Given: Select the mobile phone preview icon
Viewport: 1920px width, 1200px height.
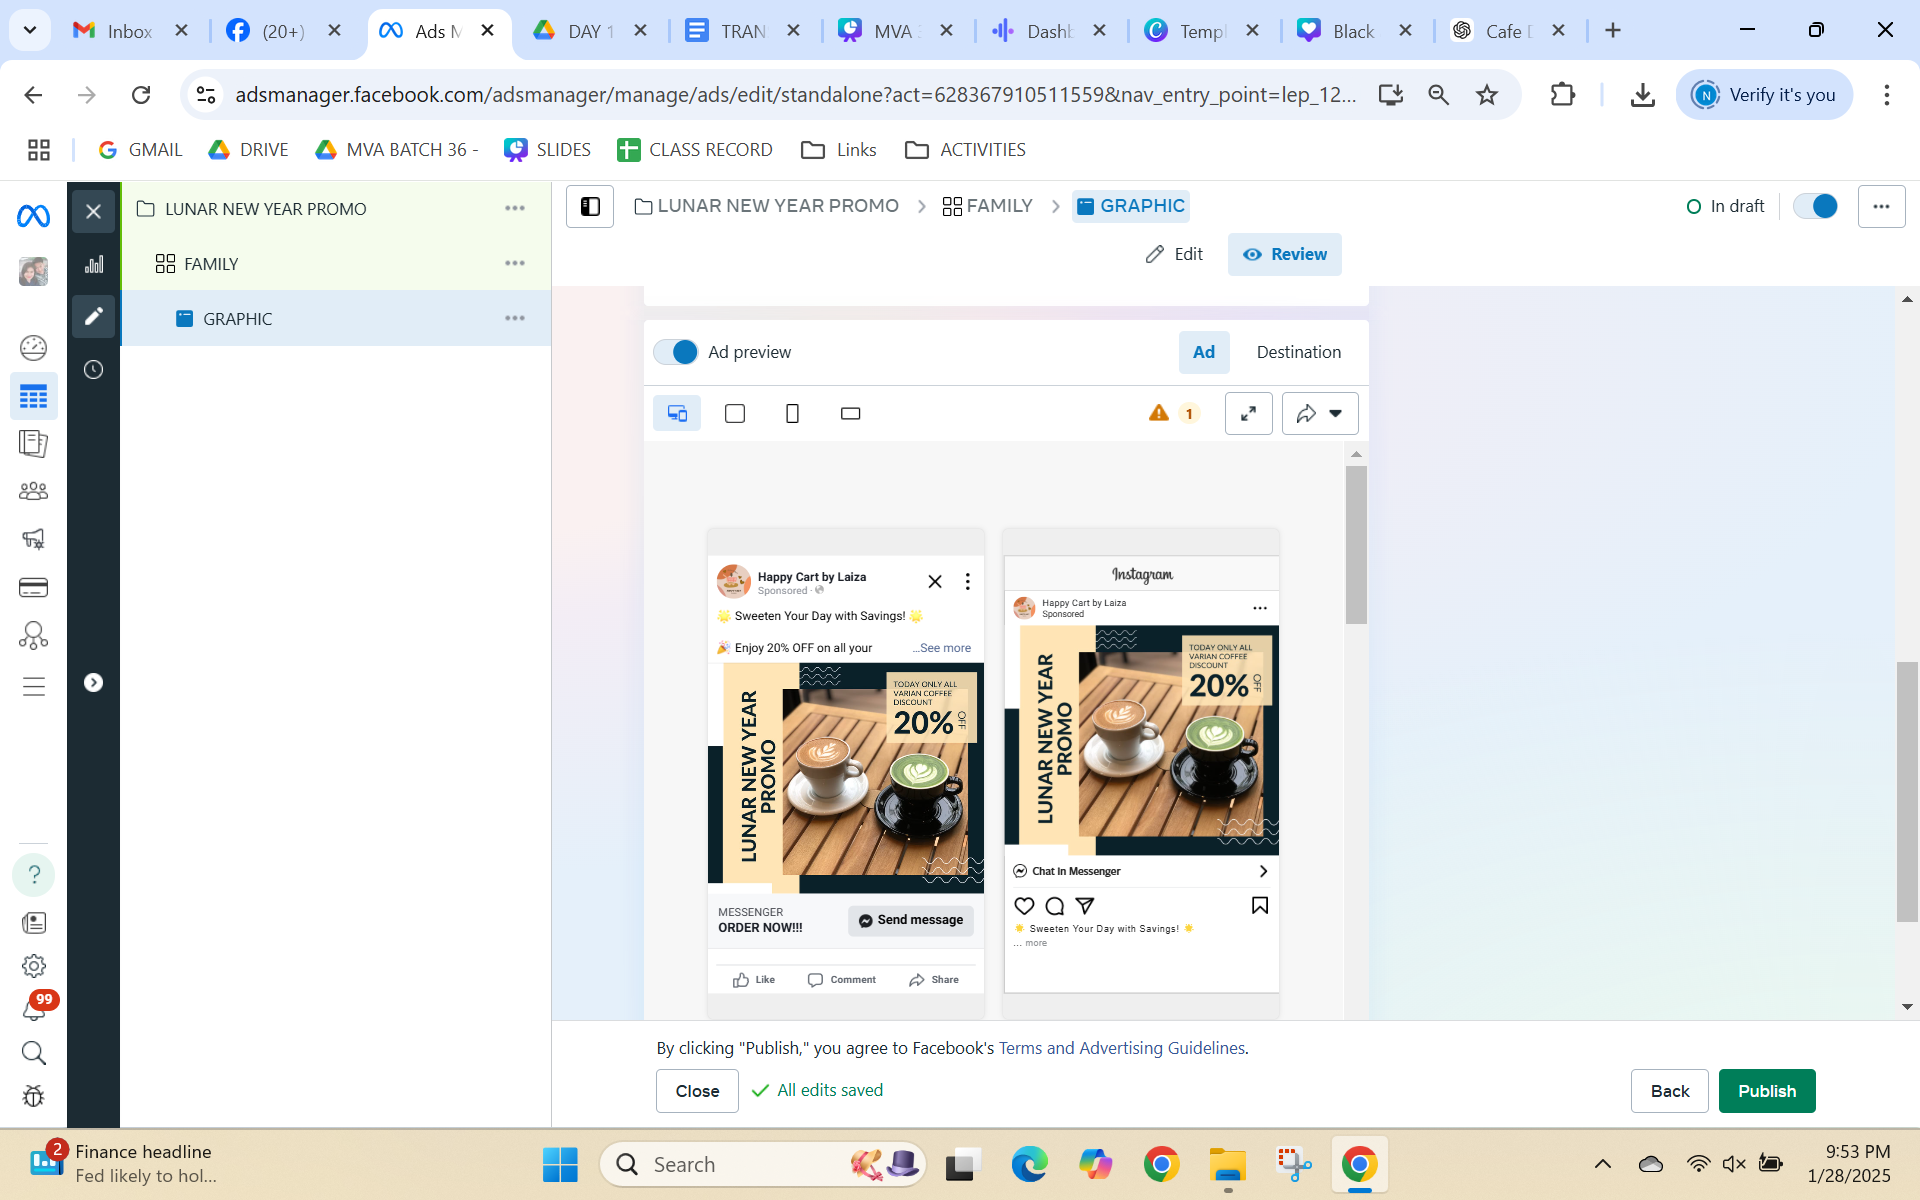Looking at the screenshot, I should [792, 414].
